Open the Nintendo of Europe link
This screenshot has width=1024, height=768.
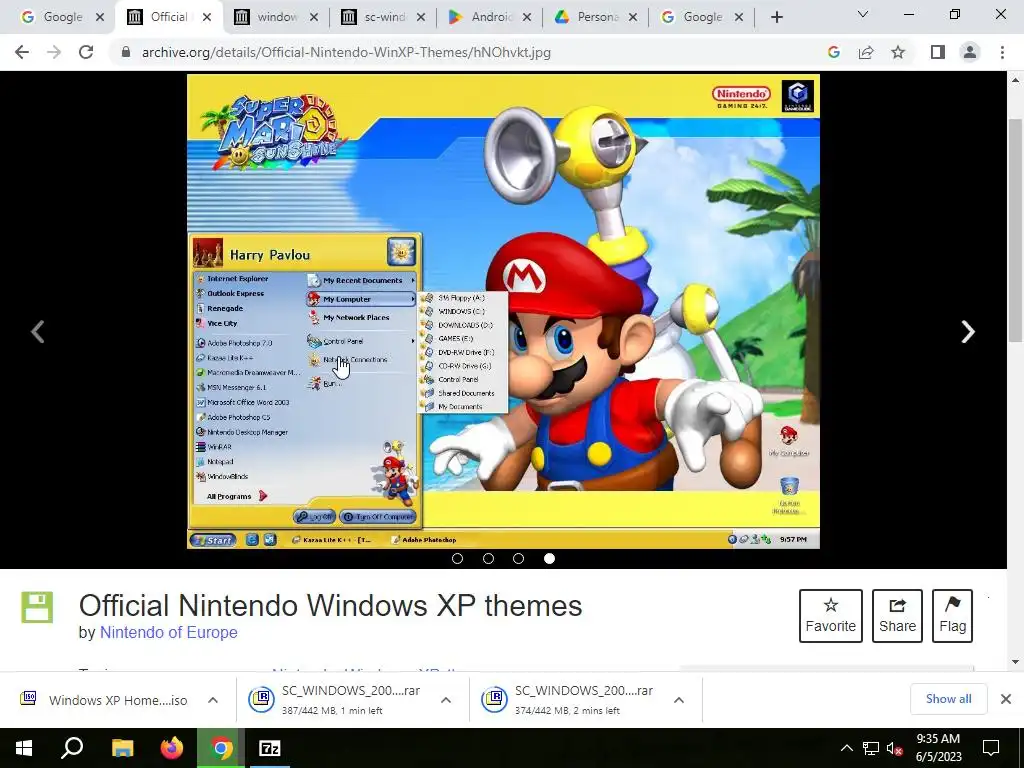coord(168,632)
